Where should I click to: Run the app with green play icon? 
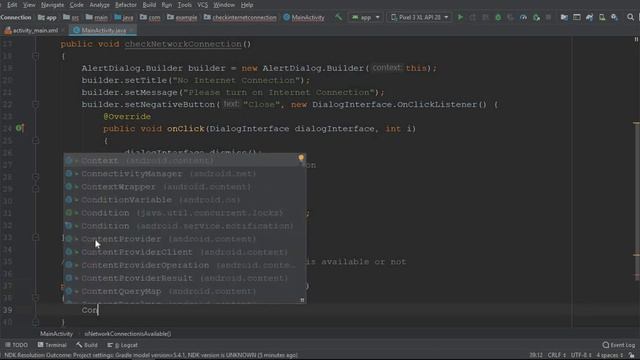coord(460,17)
